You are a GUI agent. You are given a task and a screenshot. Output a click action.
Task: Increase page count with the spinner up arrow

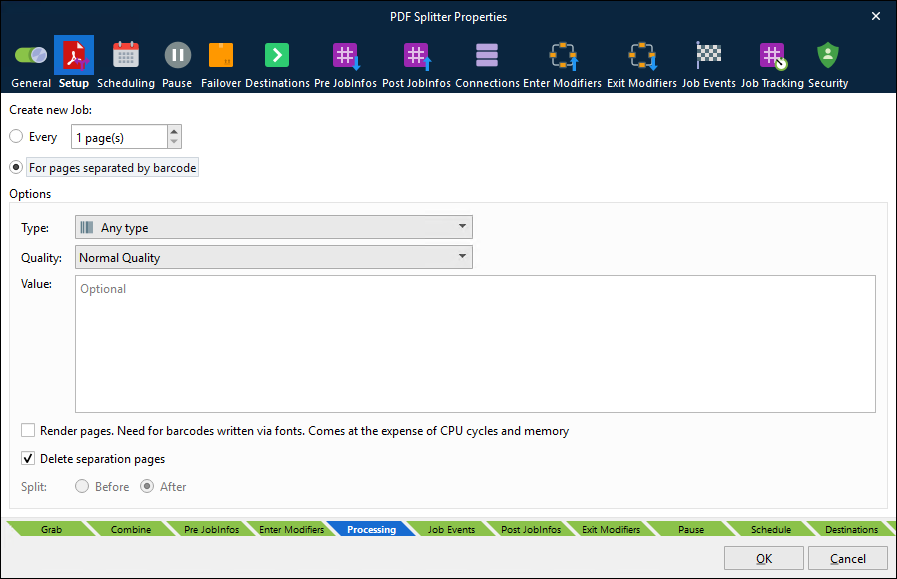coord(174,132)
